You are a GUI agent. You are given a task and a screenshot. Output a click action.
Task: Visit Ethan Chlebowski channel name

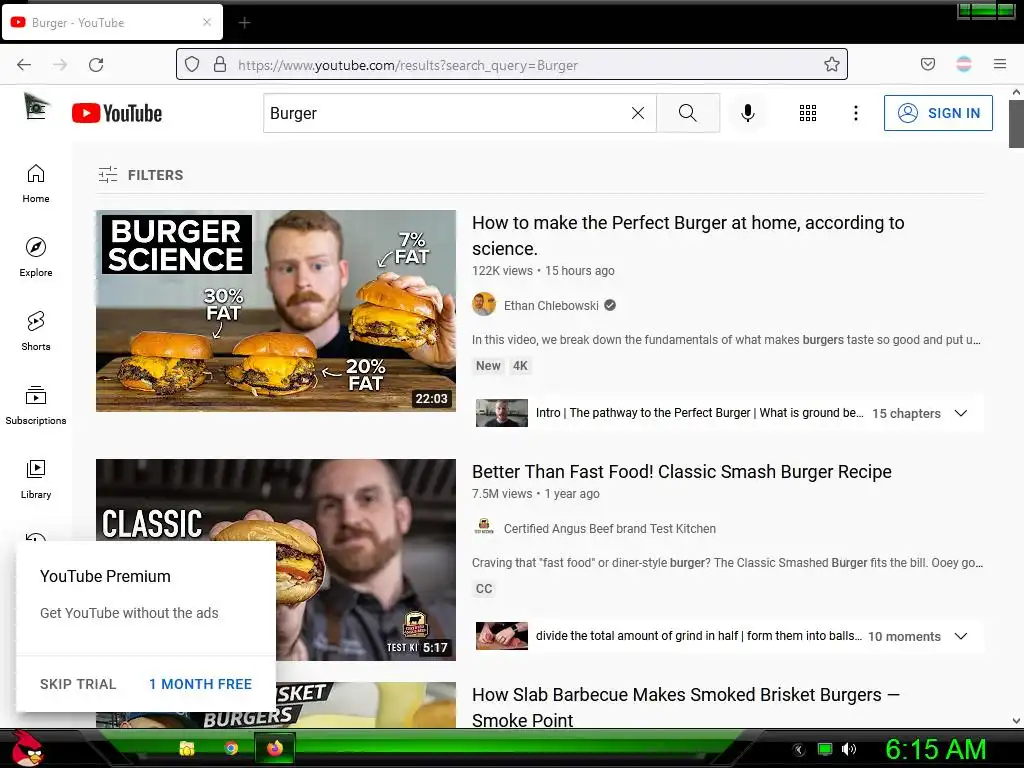tap(551, 305)
